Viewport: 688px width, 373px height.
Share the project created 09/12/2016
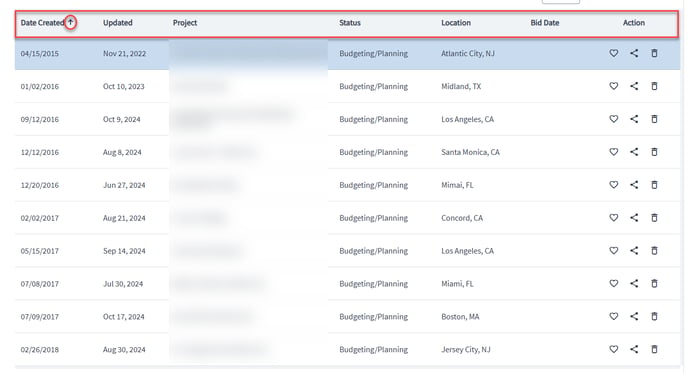tap(634, 119)
